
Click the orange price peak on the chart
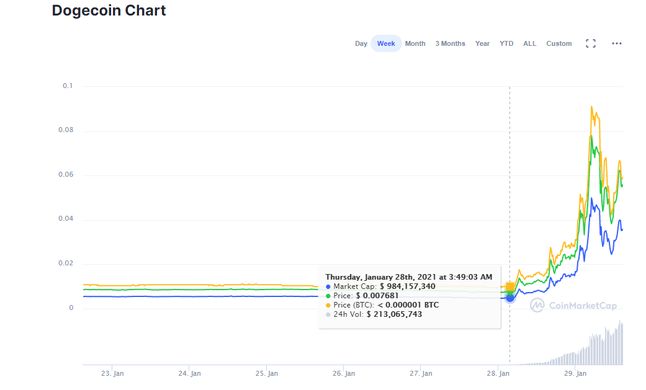[592, 107]
